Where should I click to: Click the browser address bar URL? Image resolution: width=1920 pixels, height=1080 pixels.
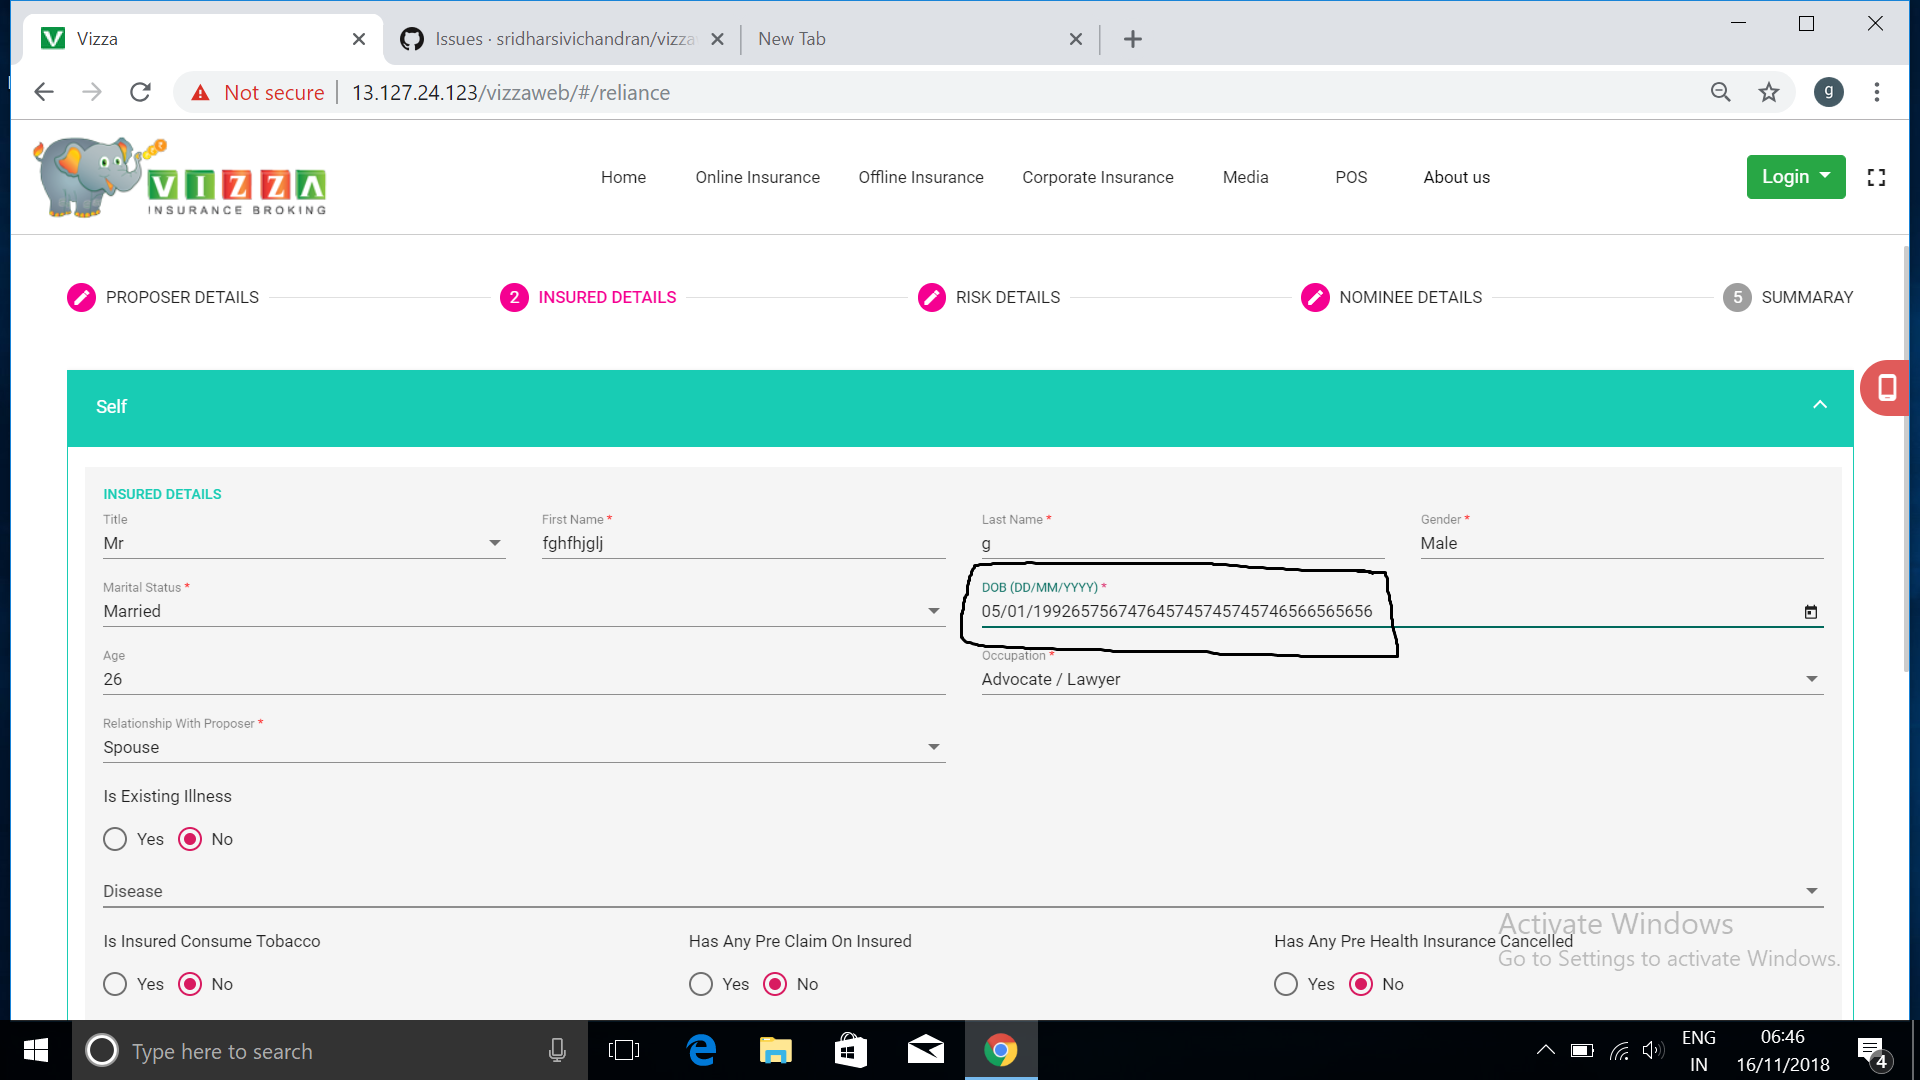[511, 92]
